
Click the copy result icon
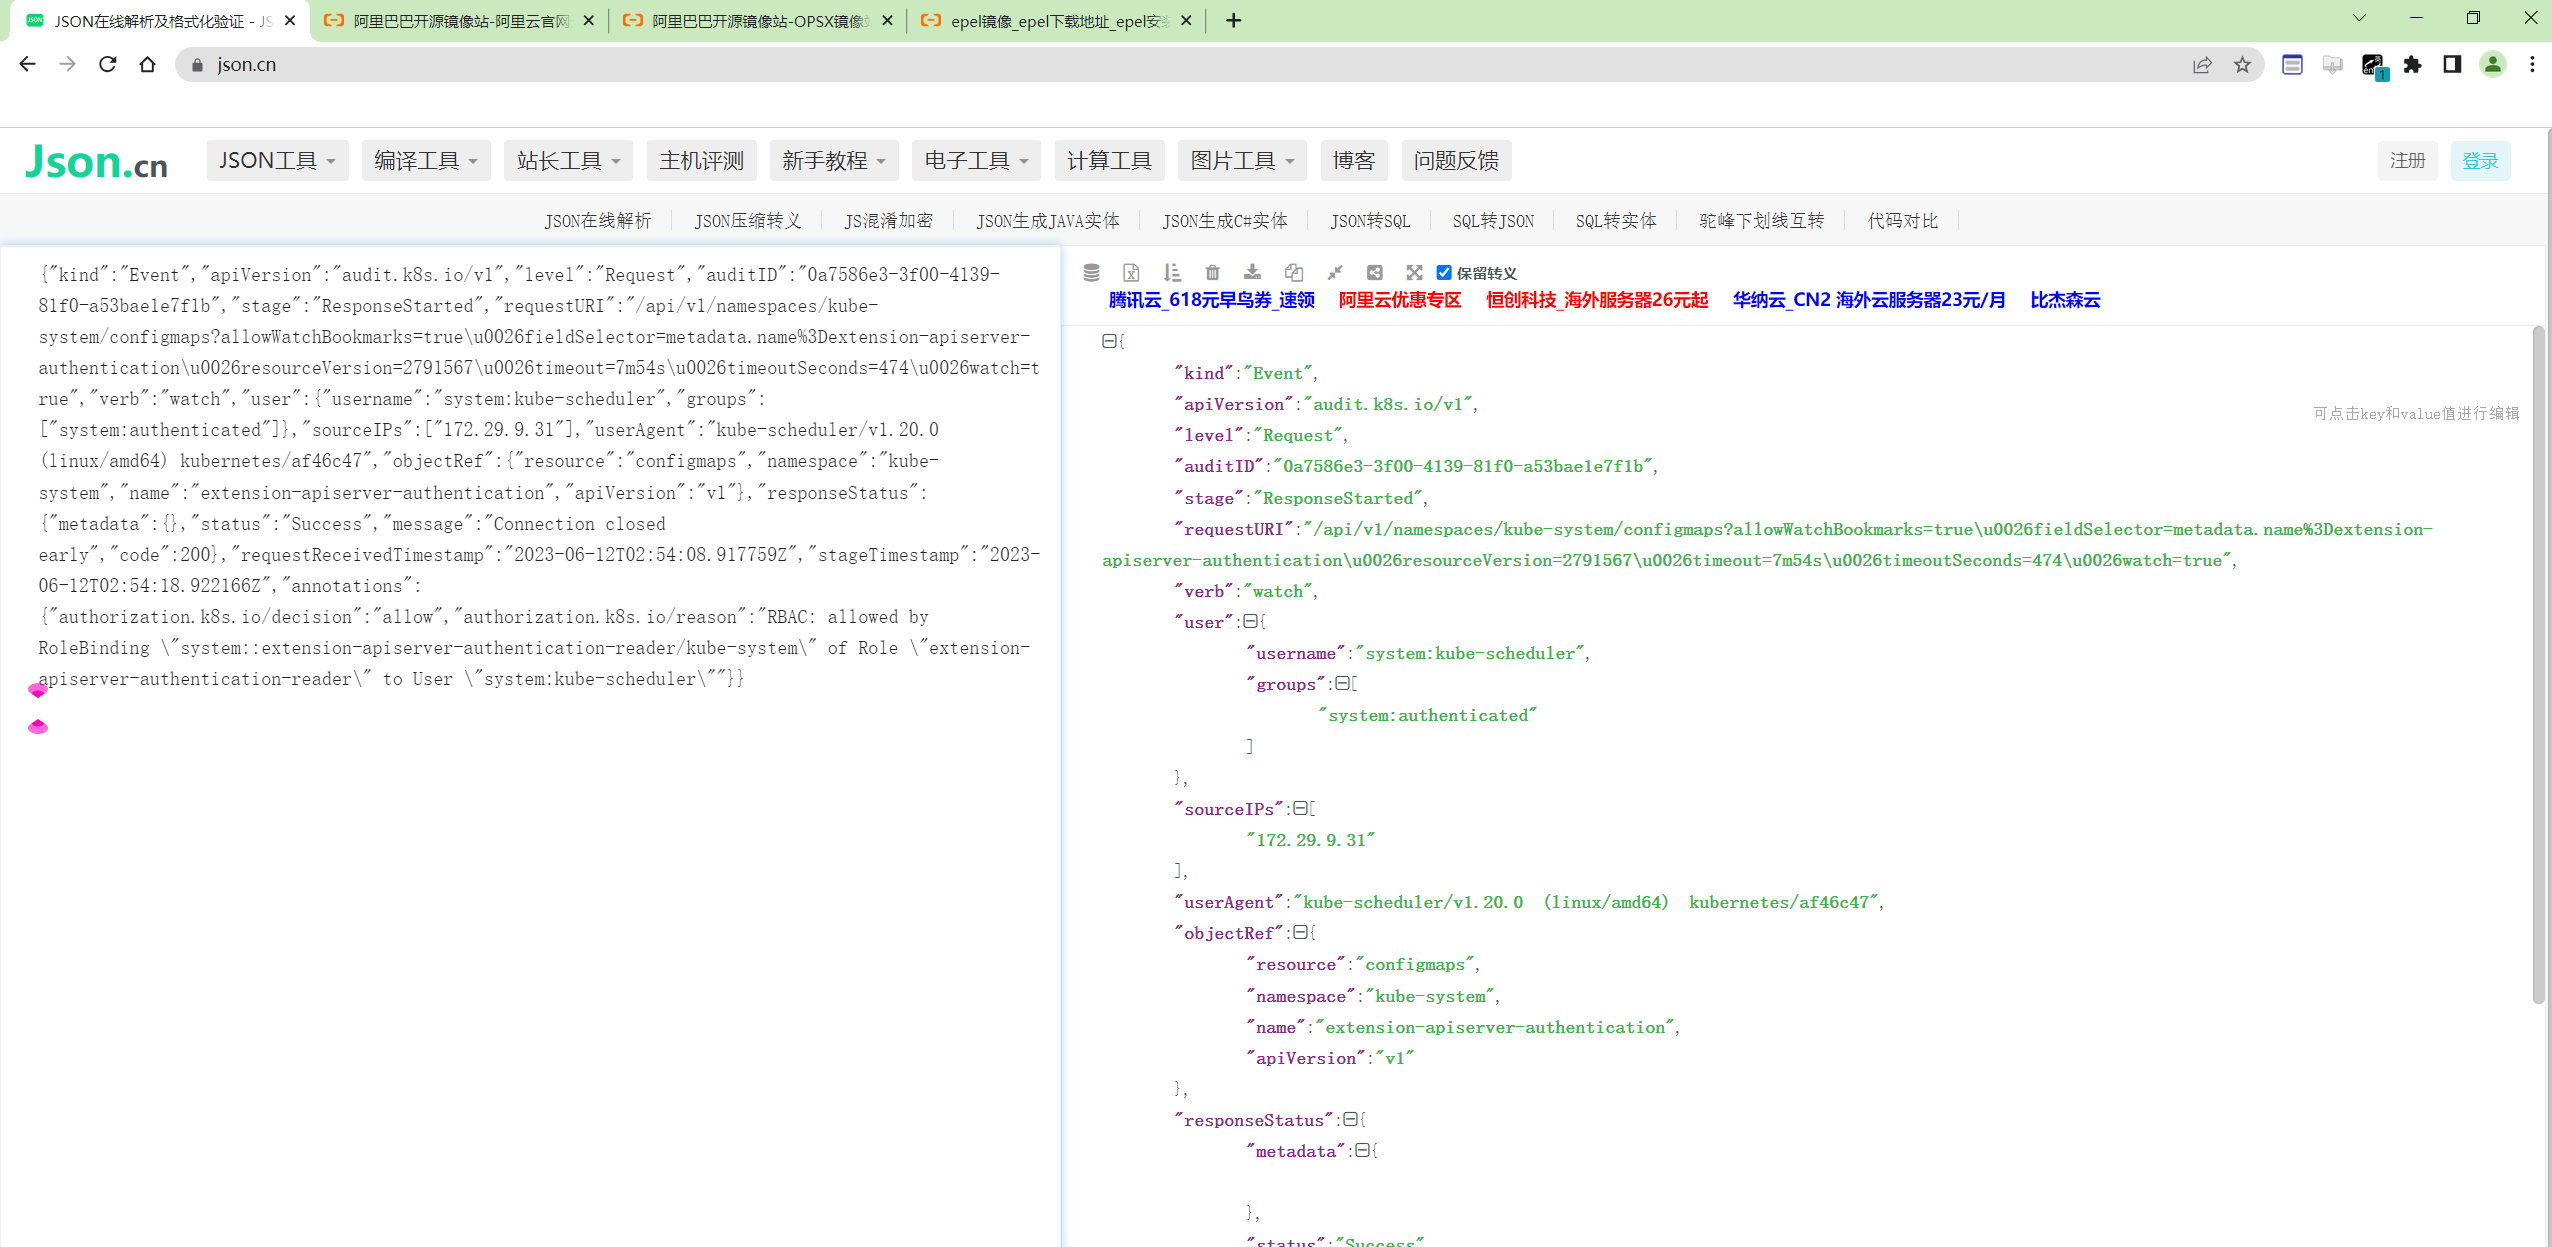click(1293, 272)
